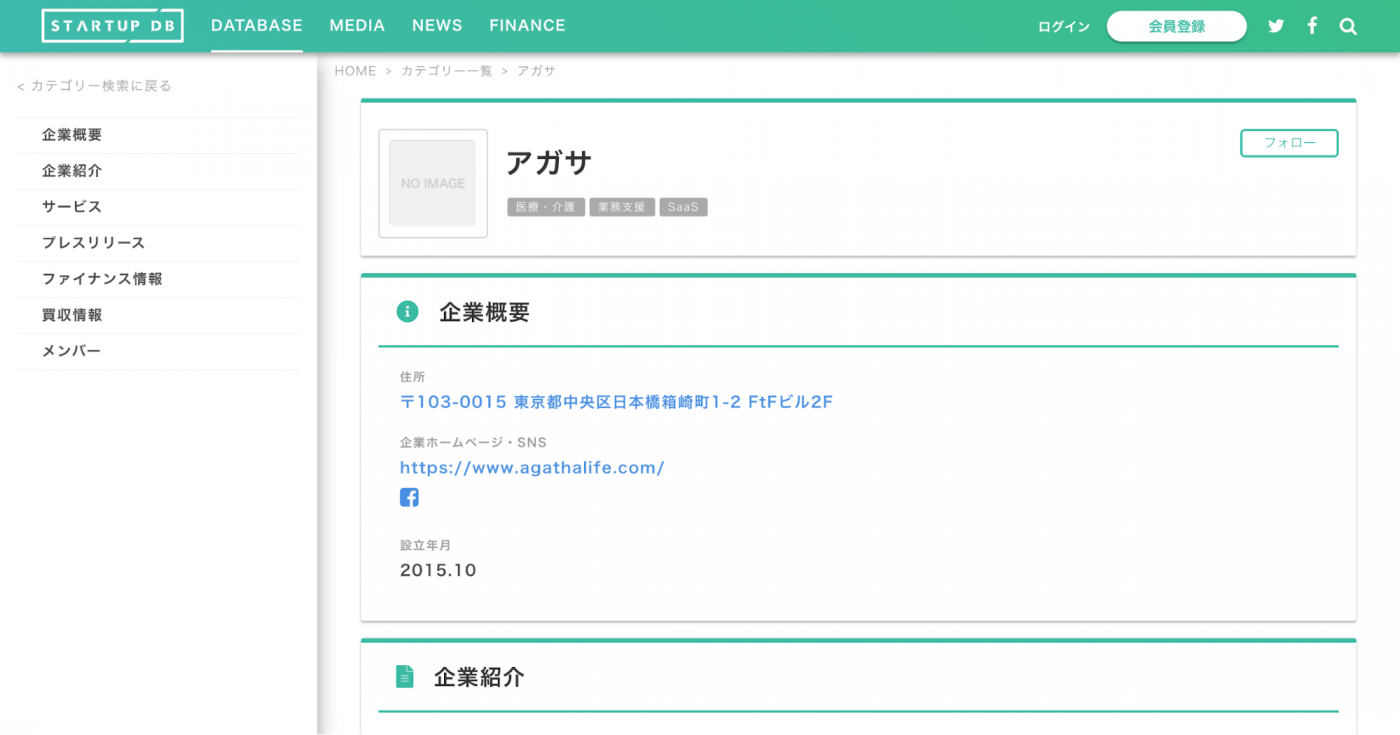Switch to the FINANCE navigation tab
The width and height of the screenshot is (1400, 735).
[527, 25]
